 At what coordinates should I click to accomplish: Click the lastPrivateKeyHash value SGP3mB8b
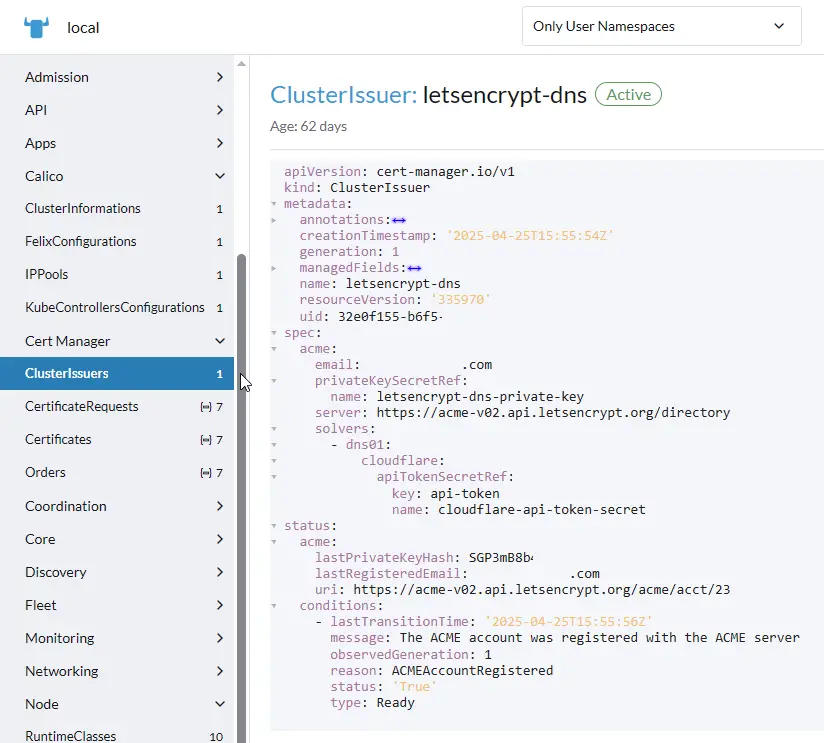pos(501,558)
